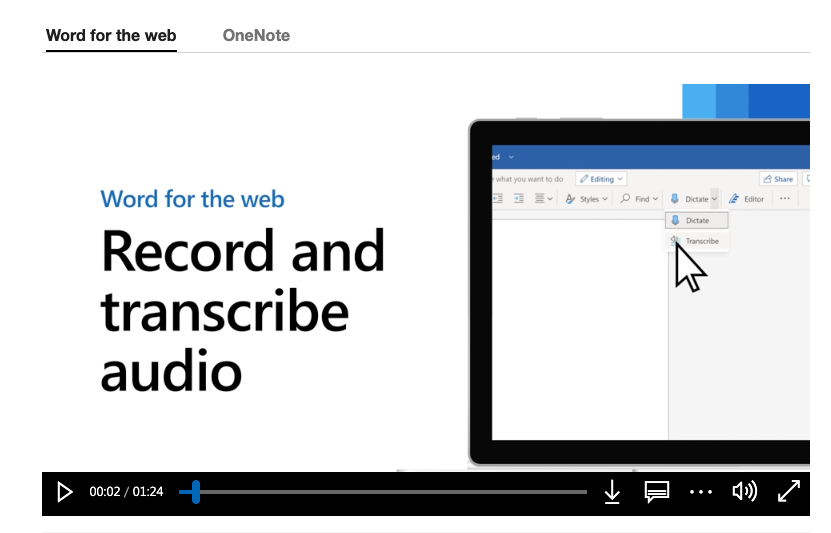Switch to the OneNote tab
This screenshot has height=533, width=831.
click(256, 35)
